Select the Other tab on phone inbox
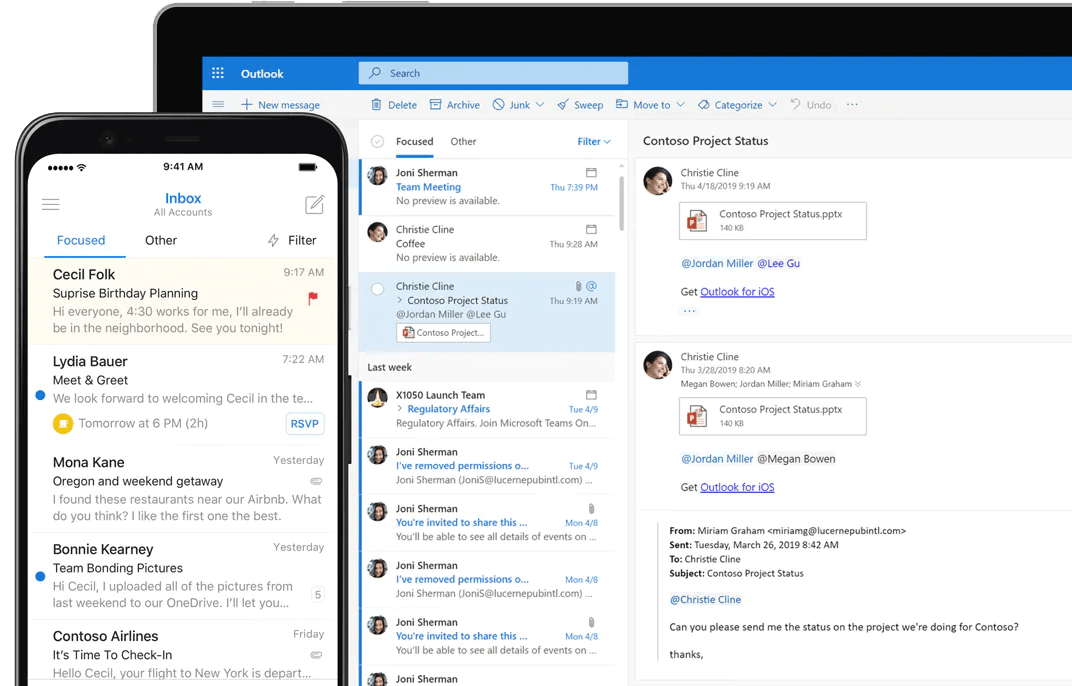Viewport: 1072px width, 686px height. [160, 240]
